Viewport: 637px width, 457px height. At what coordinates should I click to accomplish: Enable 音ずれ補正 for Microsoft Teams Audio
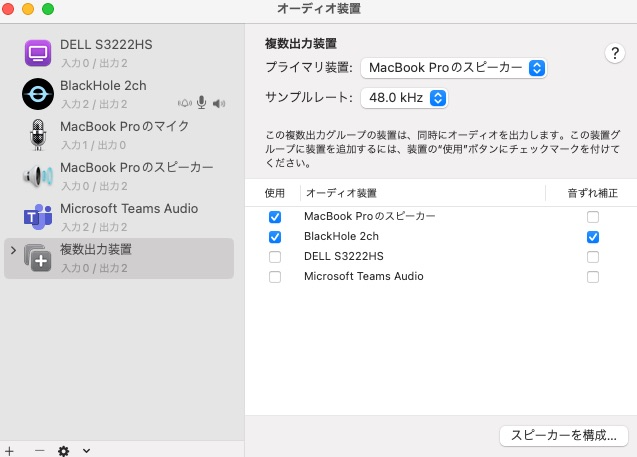[593, 277]
